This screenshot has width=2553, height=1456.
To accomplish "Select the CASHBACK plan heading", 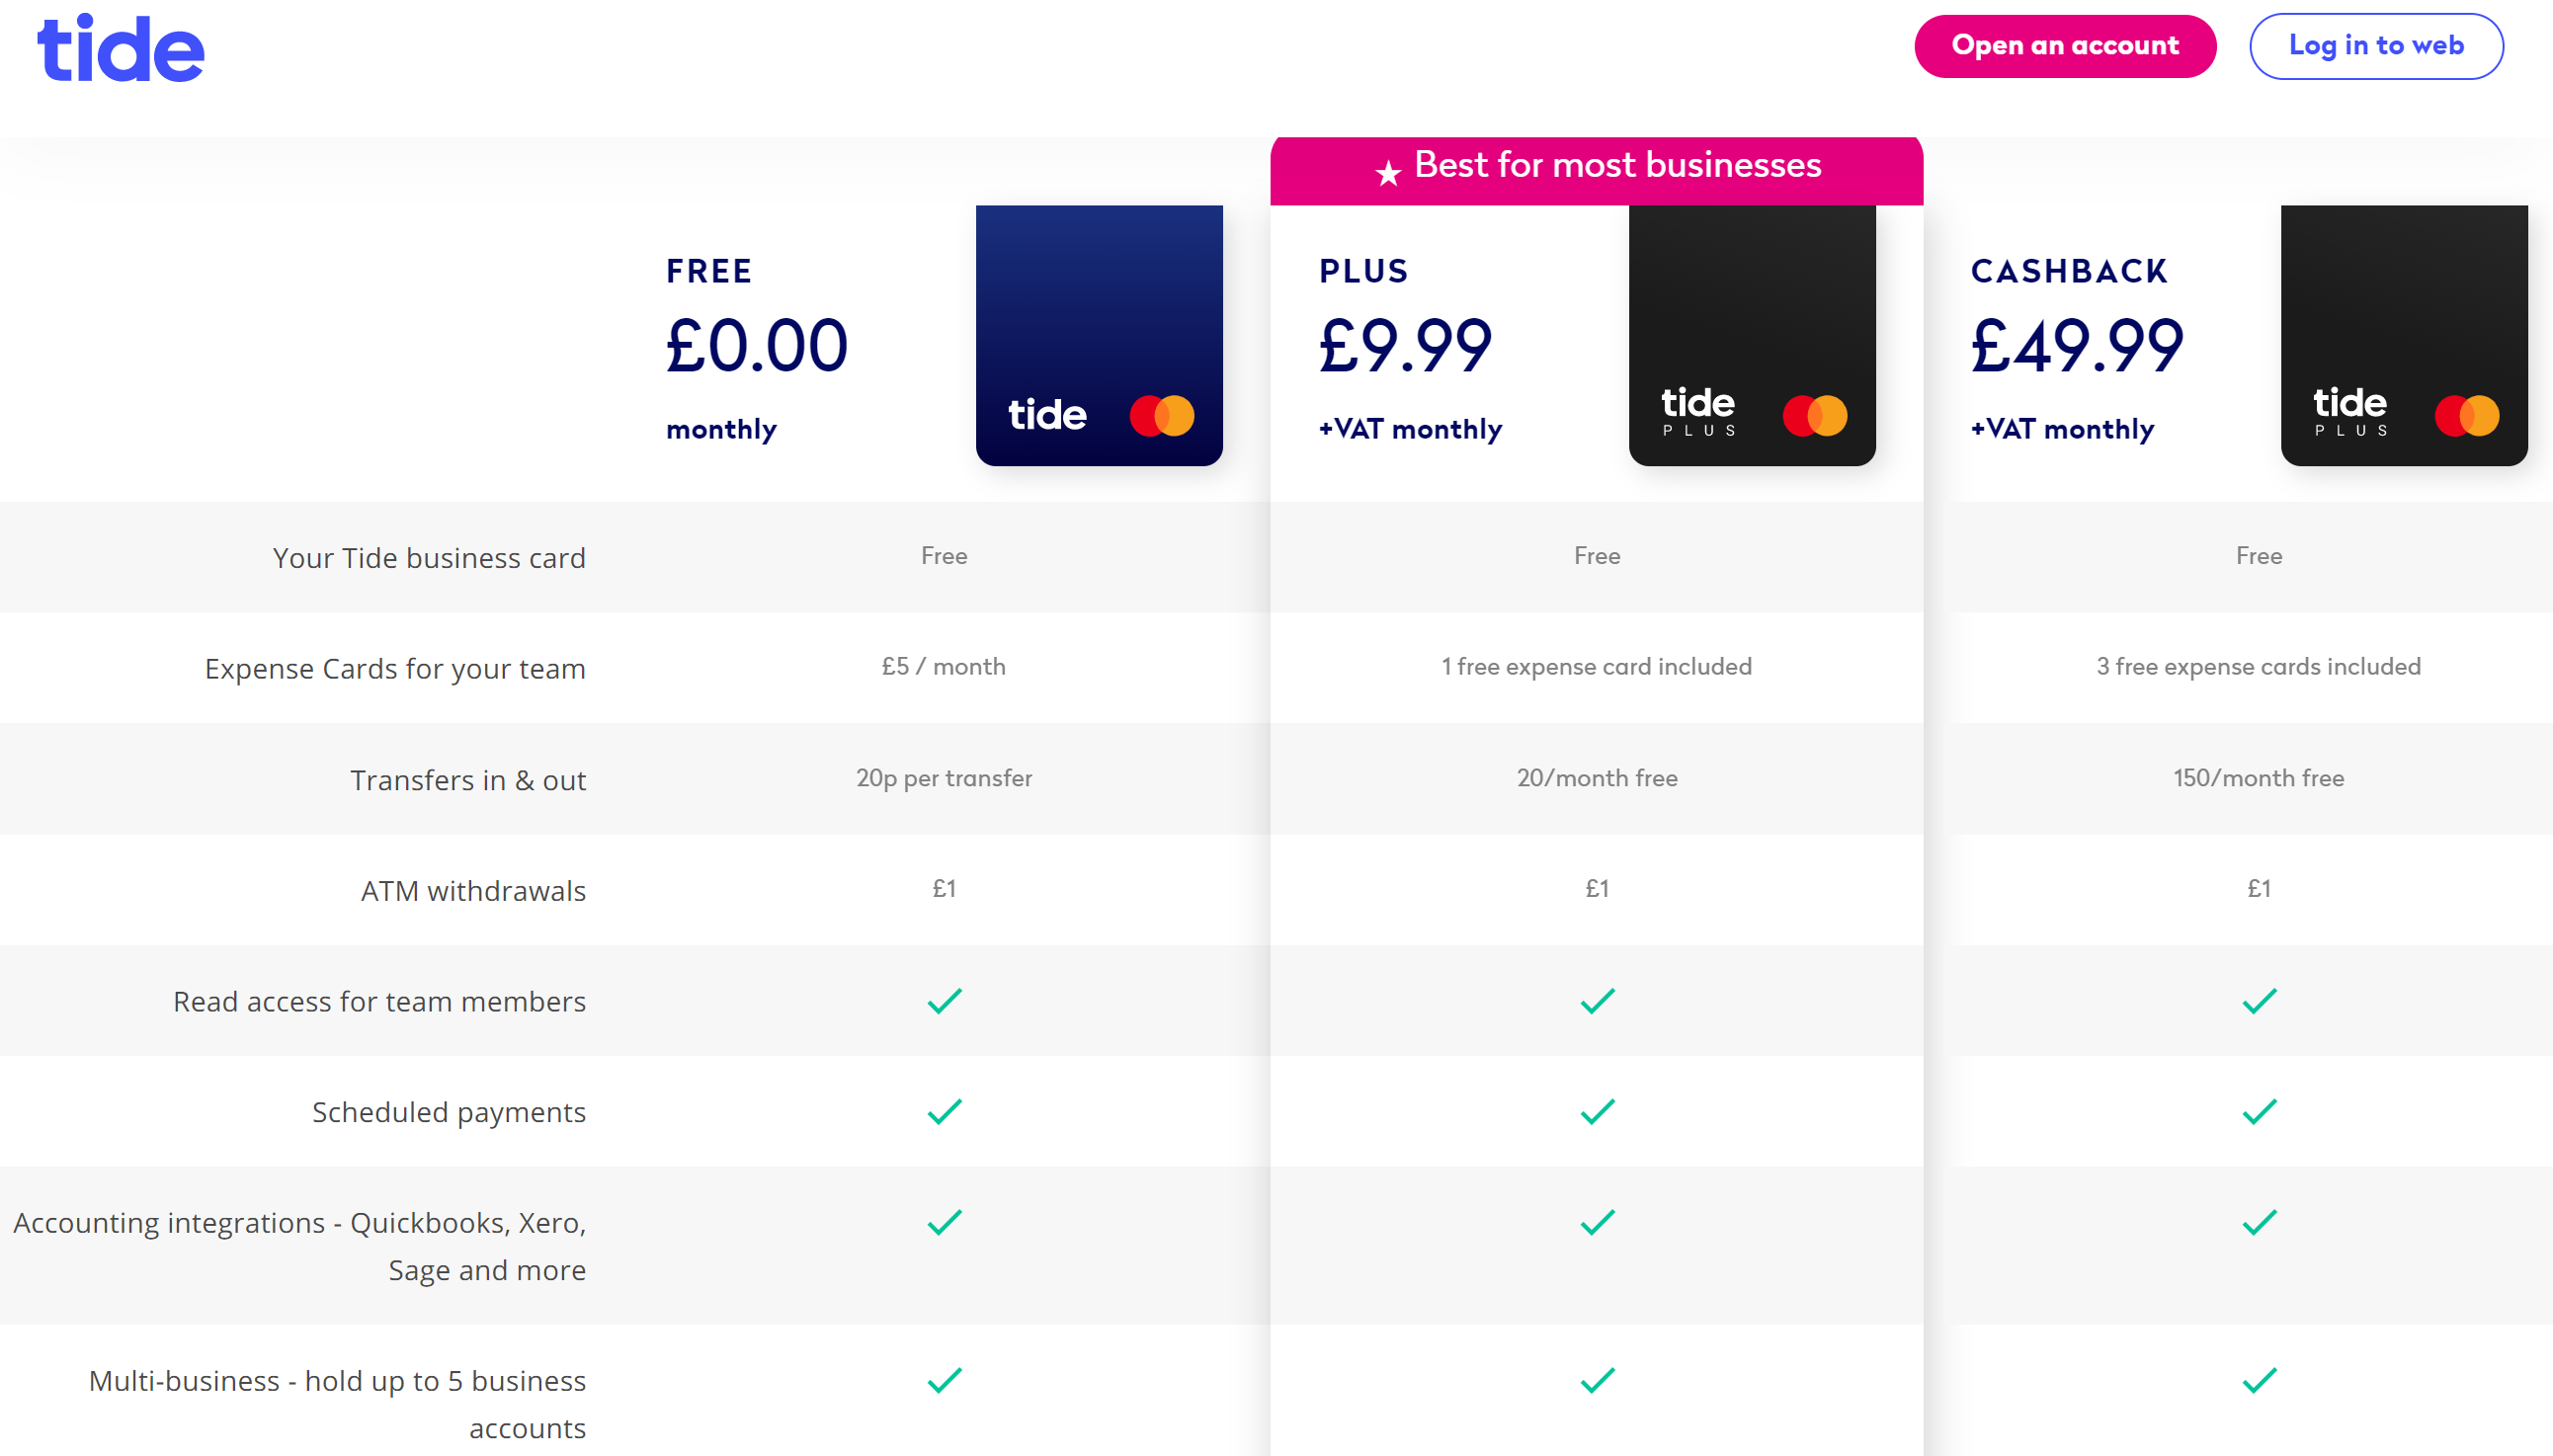I will point(2068,271).
